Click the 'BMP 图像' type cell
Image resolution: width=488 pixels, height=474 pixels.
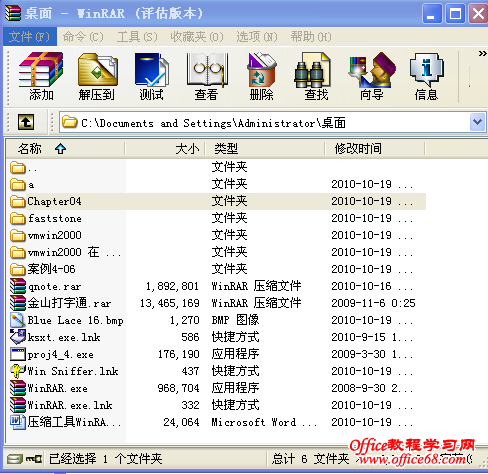tap(235, 320)
